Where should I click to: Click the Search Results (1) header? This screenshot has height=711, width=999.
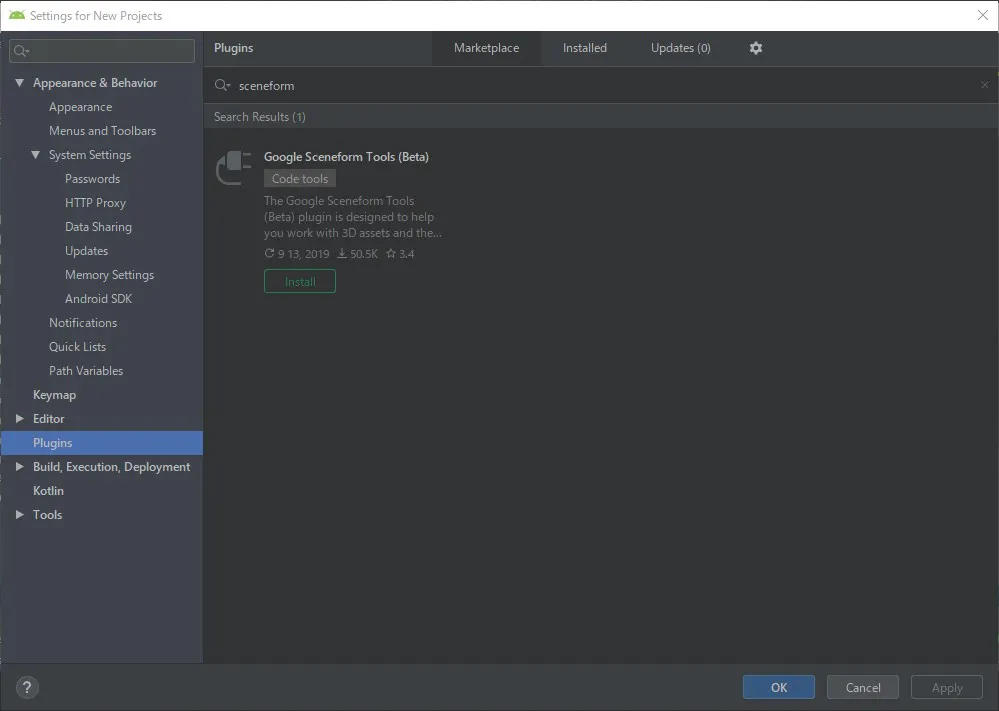pyautogui.click(x=259, y=117)
